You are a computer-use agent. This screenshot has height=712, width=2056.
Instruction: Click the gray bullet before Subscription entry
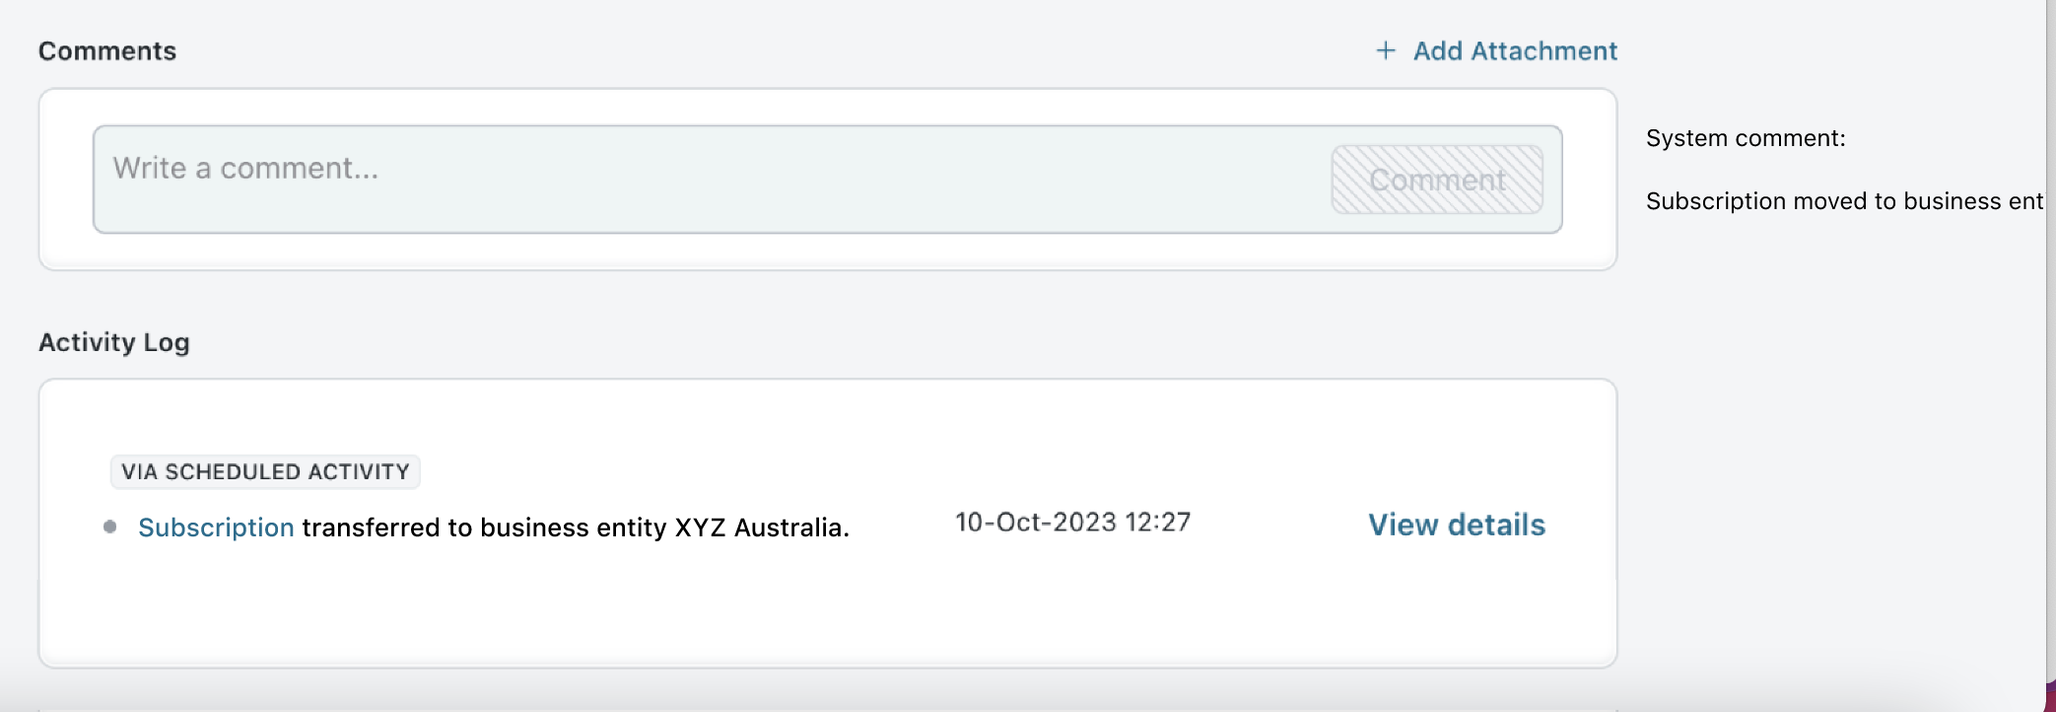point(110,527)
